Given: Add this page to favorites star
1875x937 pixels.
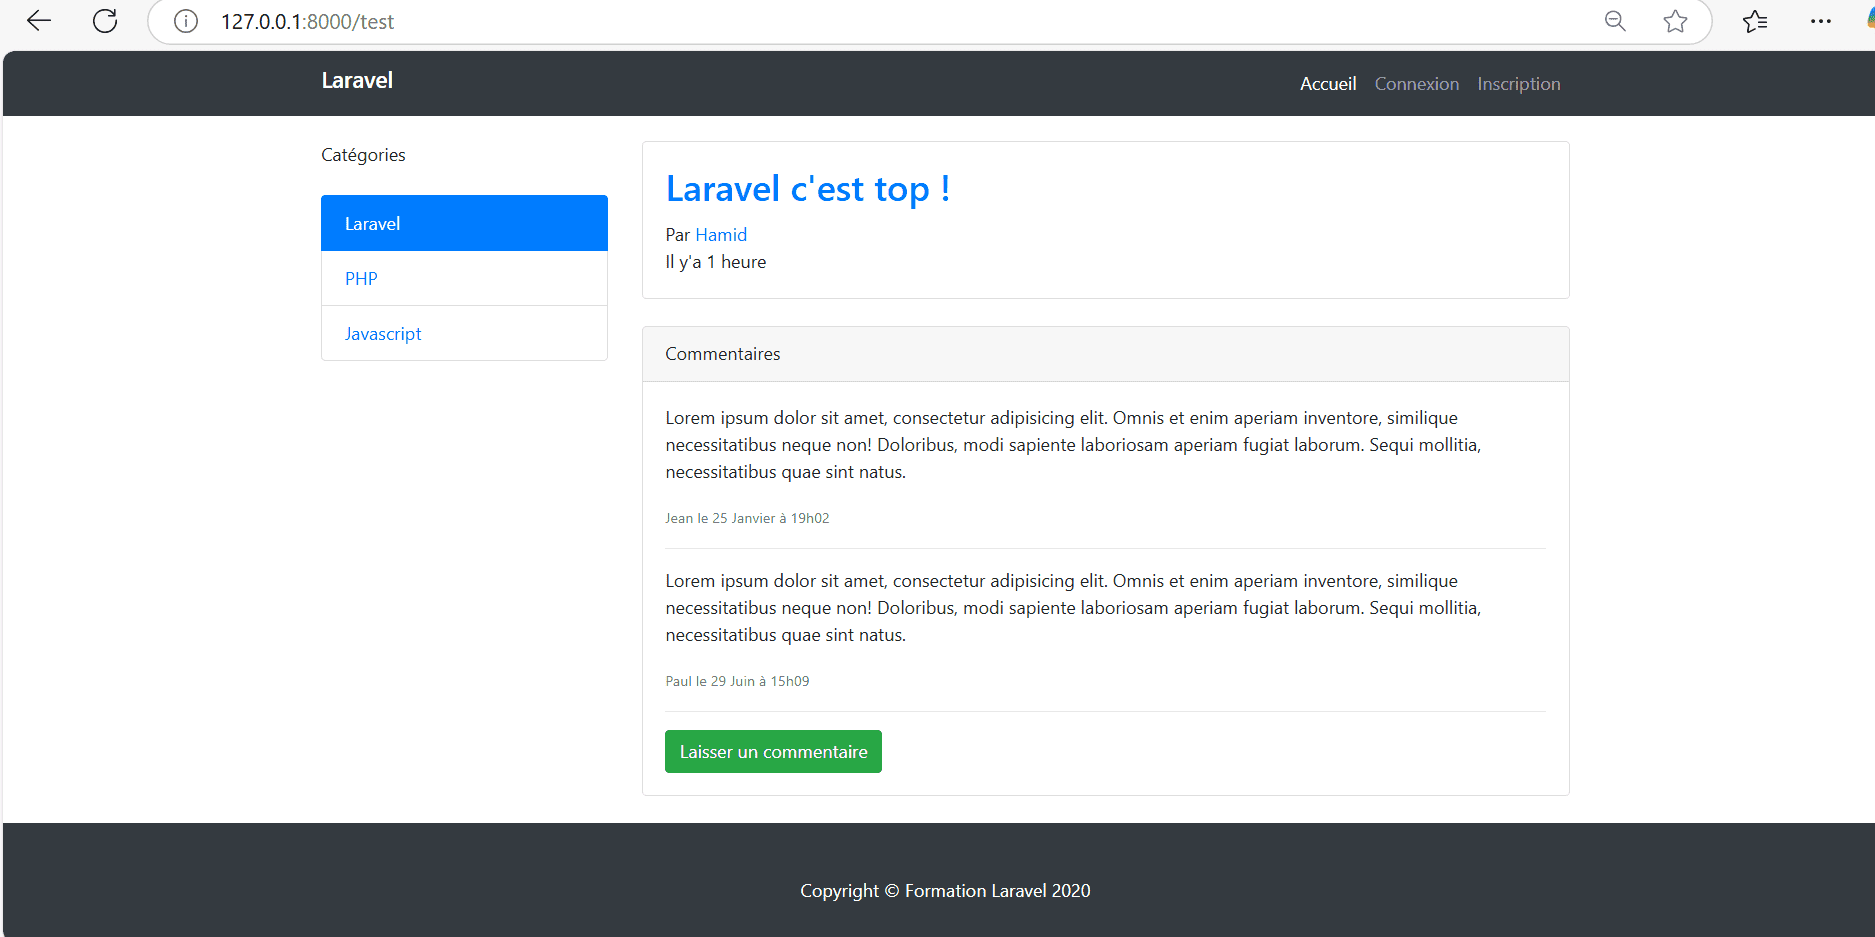Looking at the screenshot, I should 1675,21.
